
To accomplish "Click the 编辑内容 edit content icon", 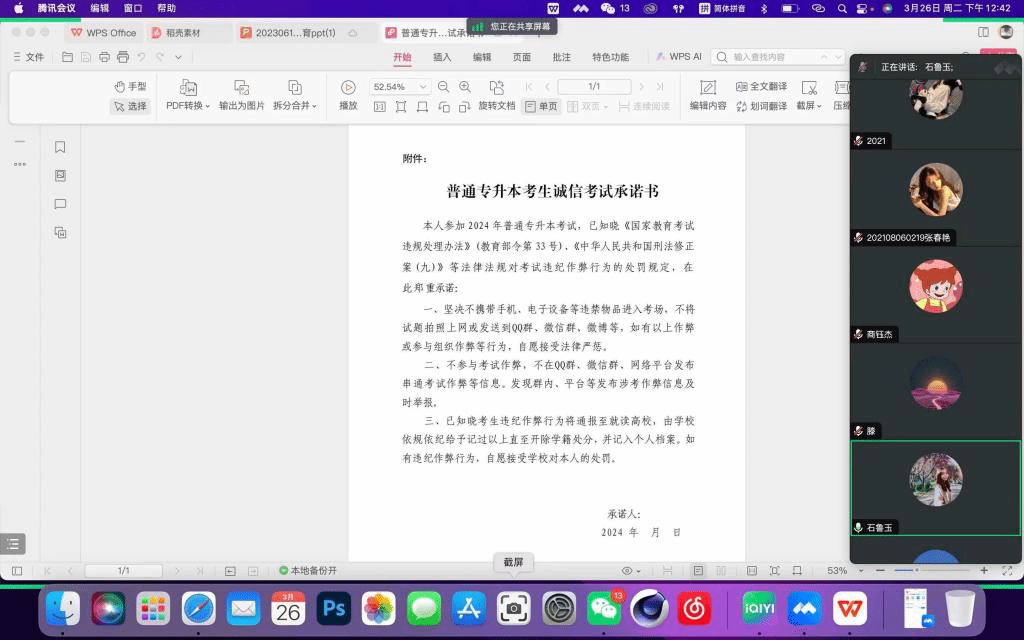I will 707,88.
